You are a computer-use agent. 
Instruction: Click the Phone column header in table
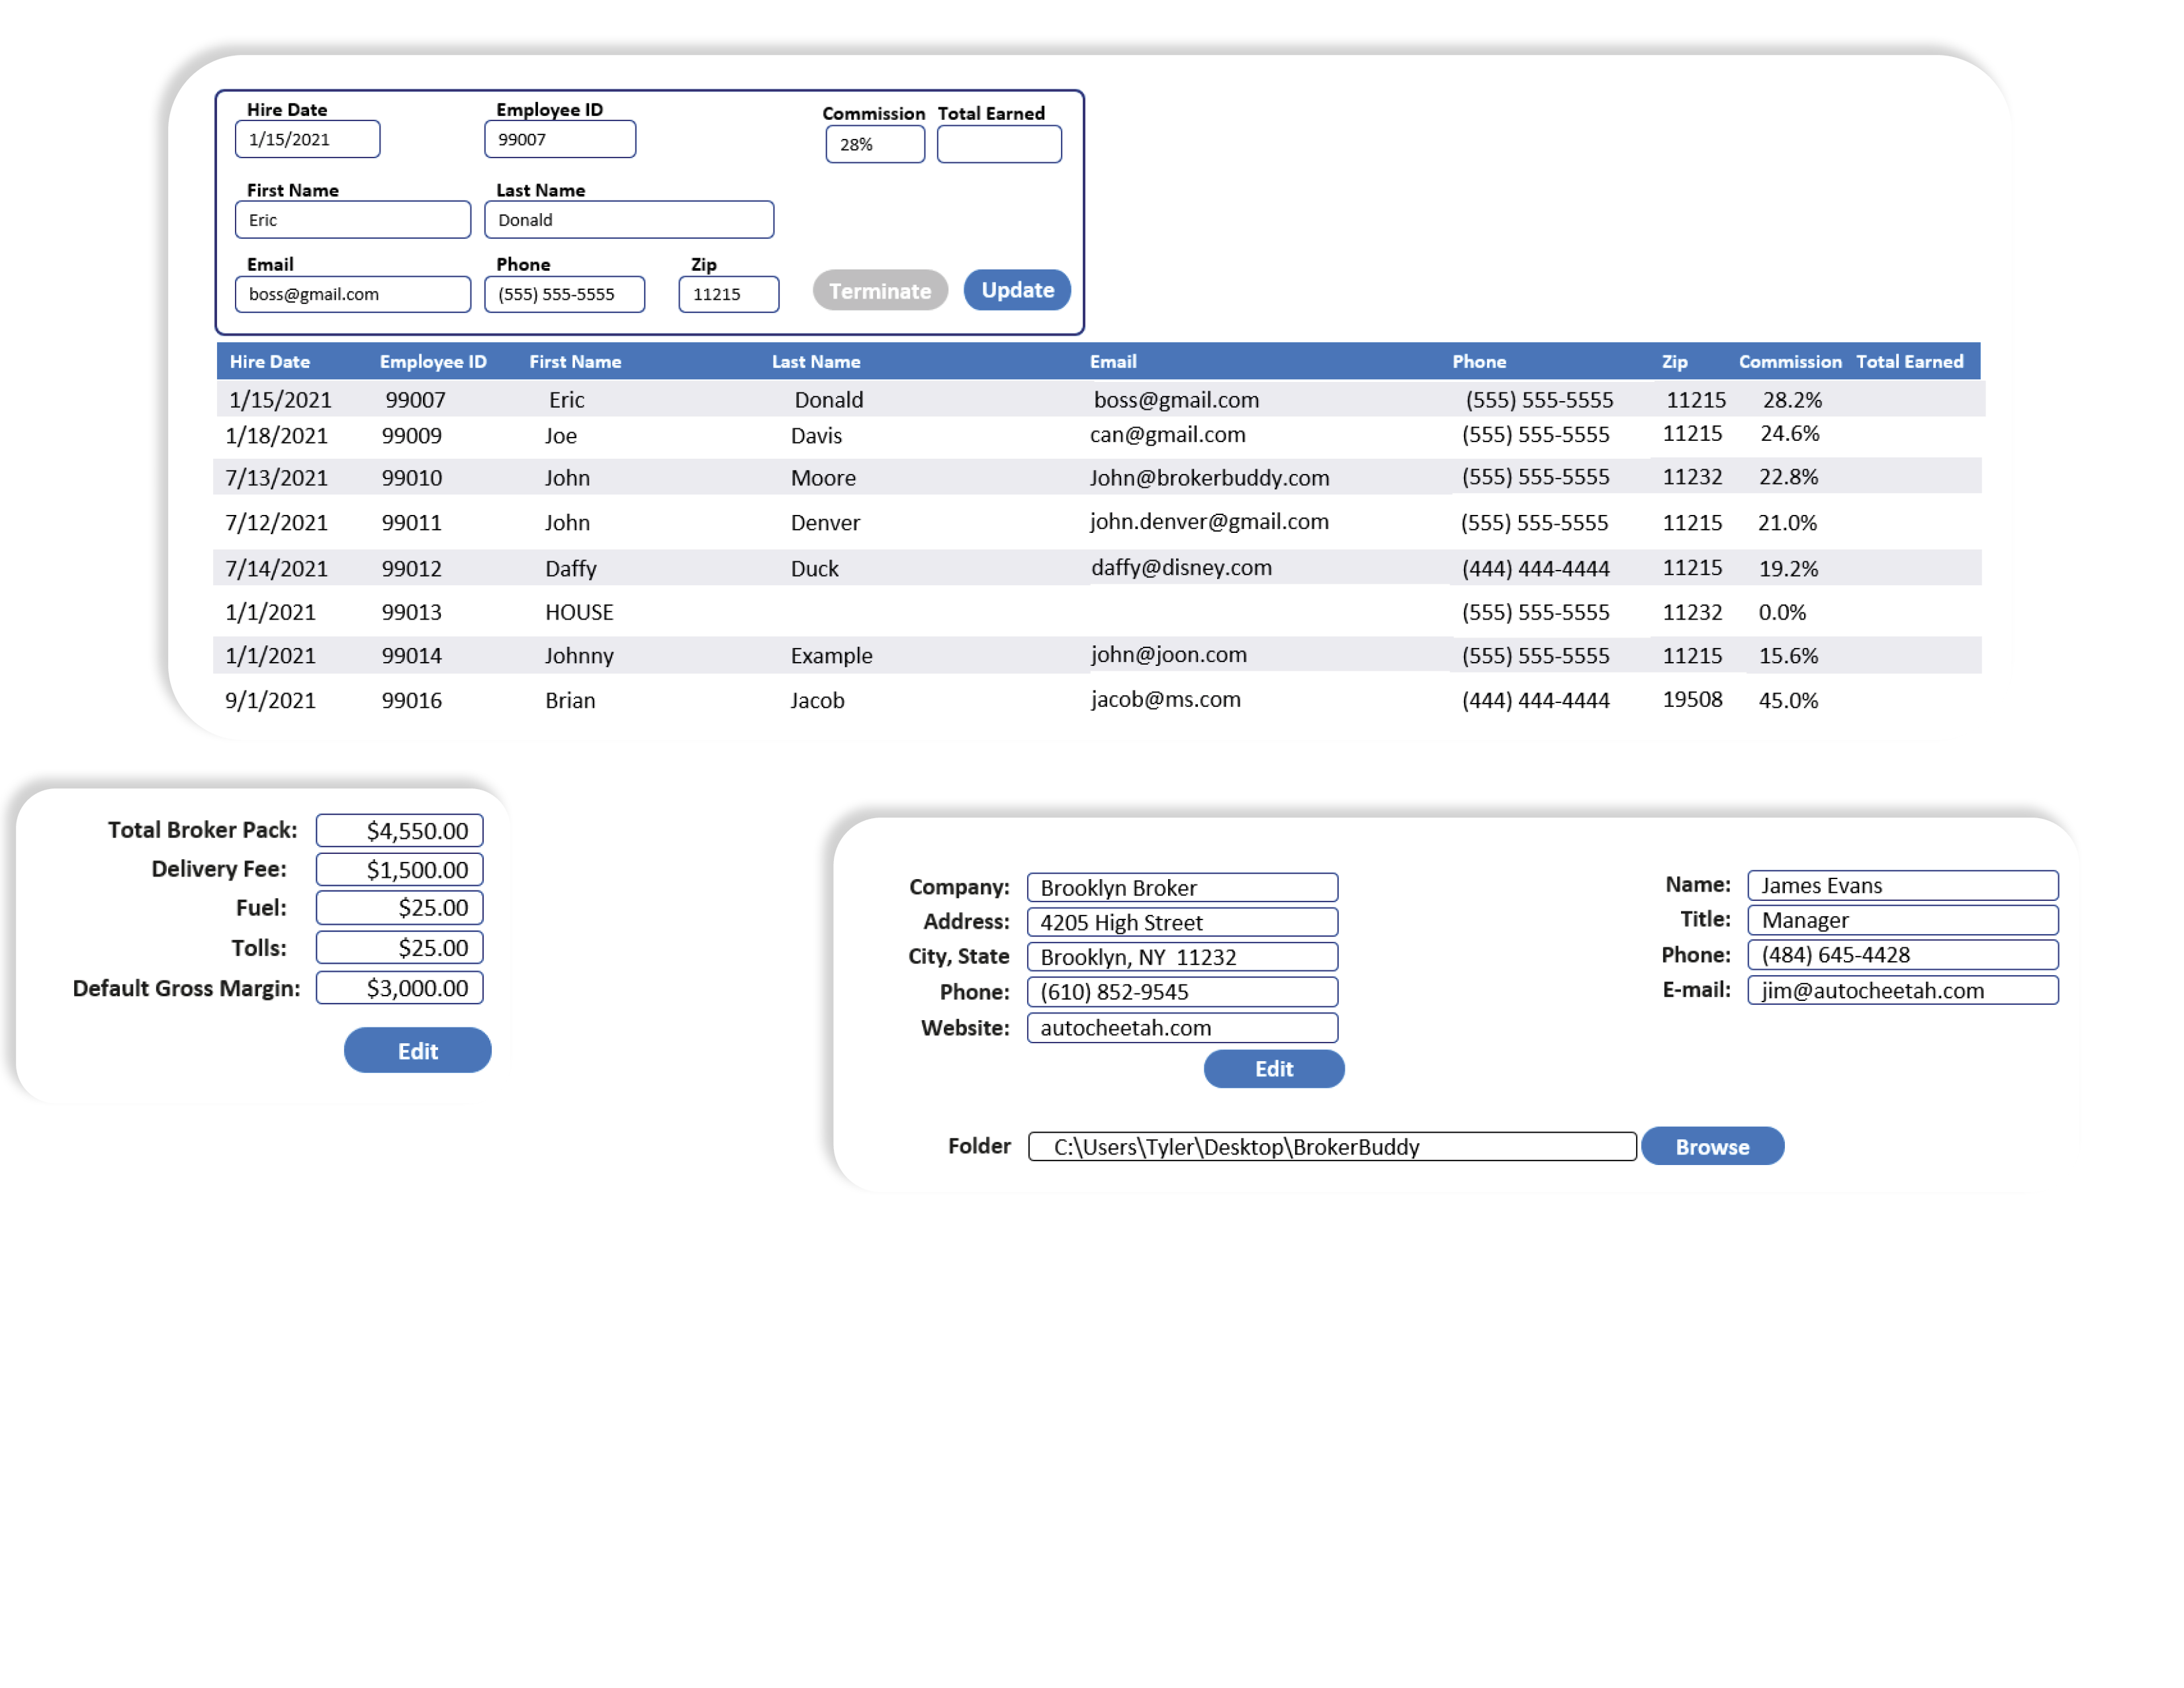click(1479, 362)
